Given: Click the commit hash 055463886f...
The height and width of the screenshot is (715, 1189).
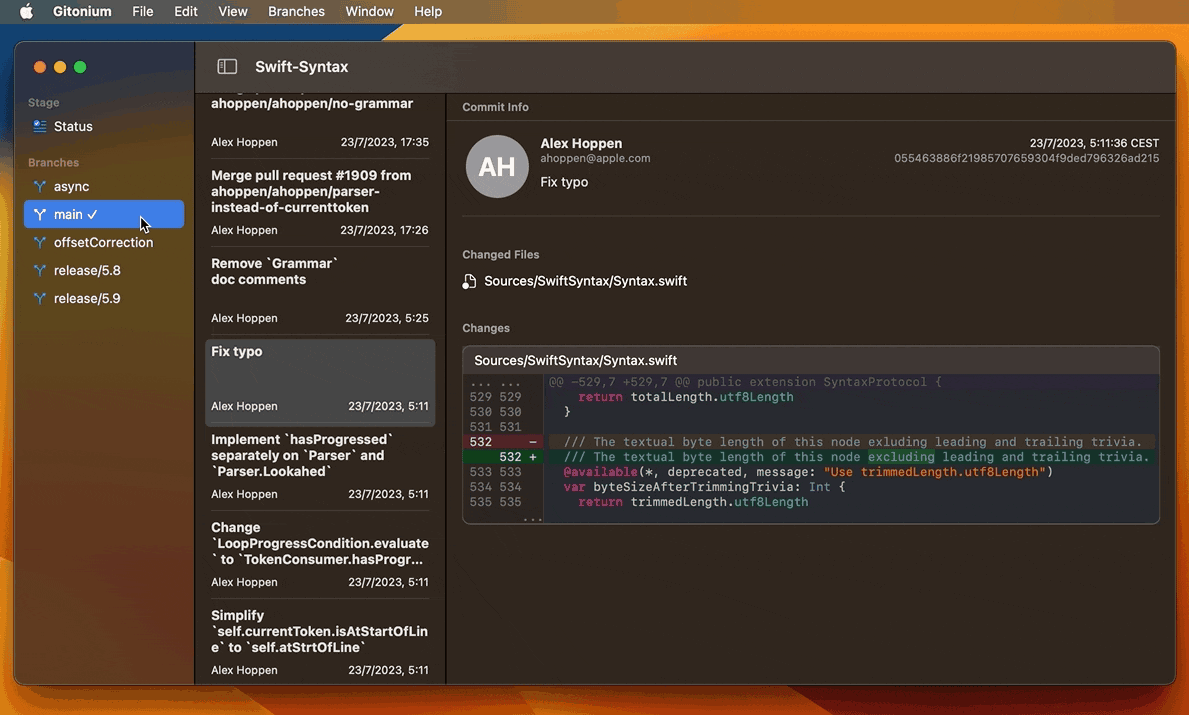Looking at the screenshot, I should [x=1026, y=158].
